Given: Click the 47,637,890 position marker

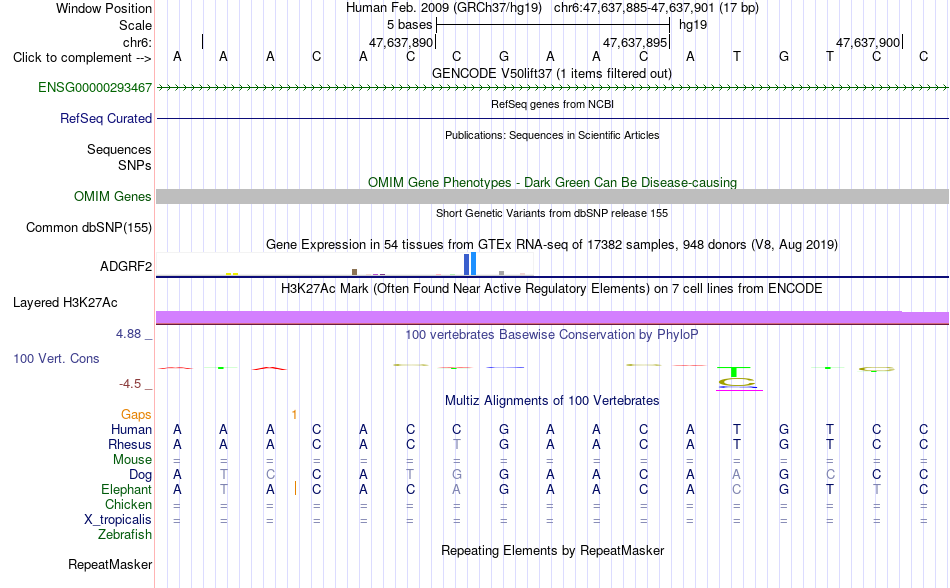Looking at the screenshot, I should (401, 42).
